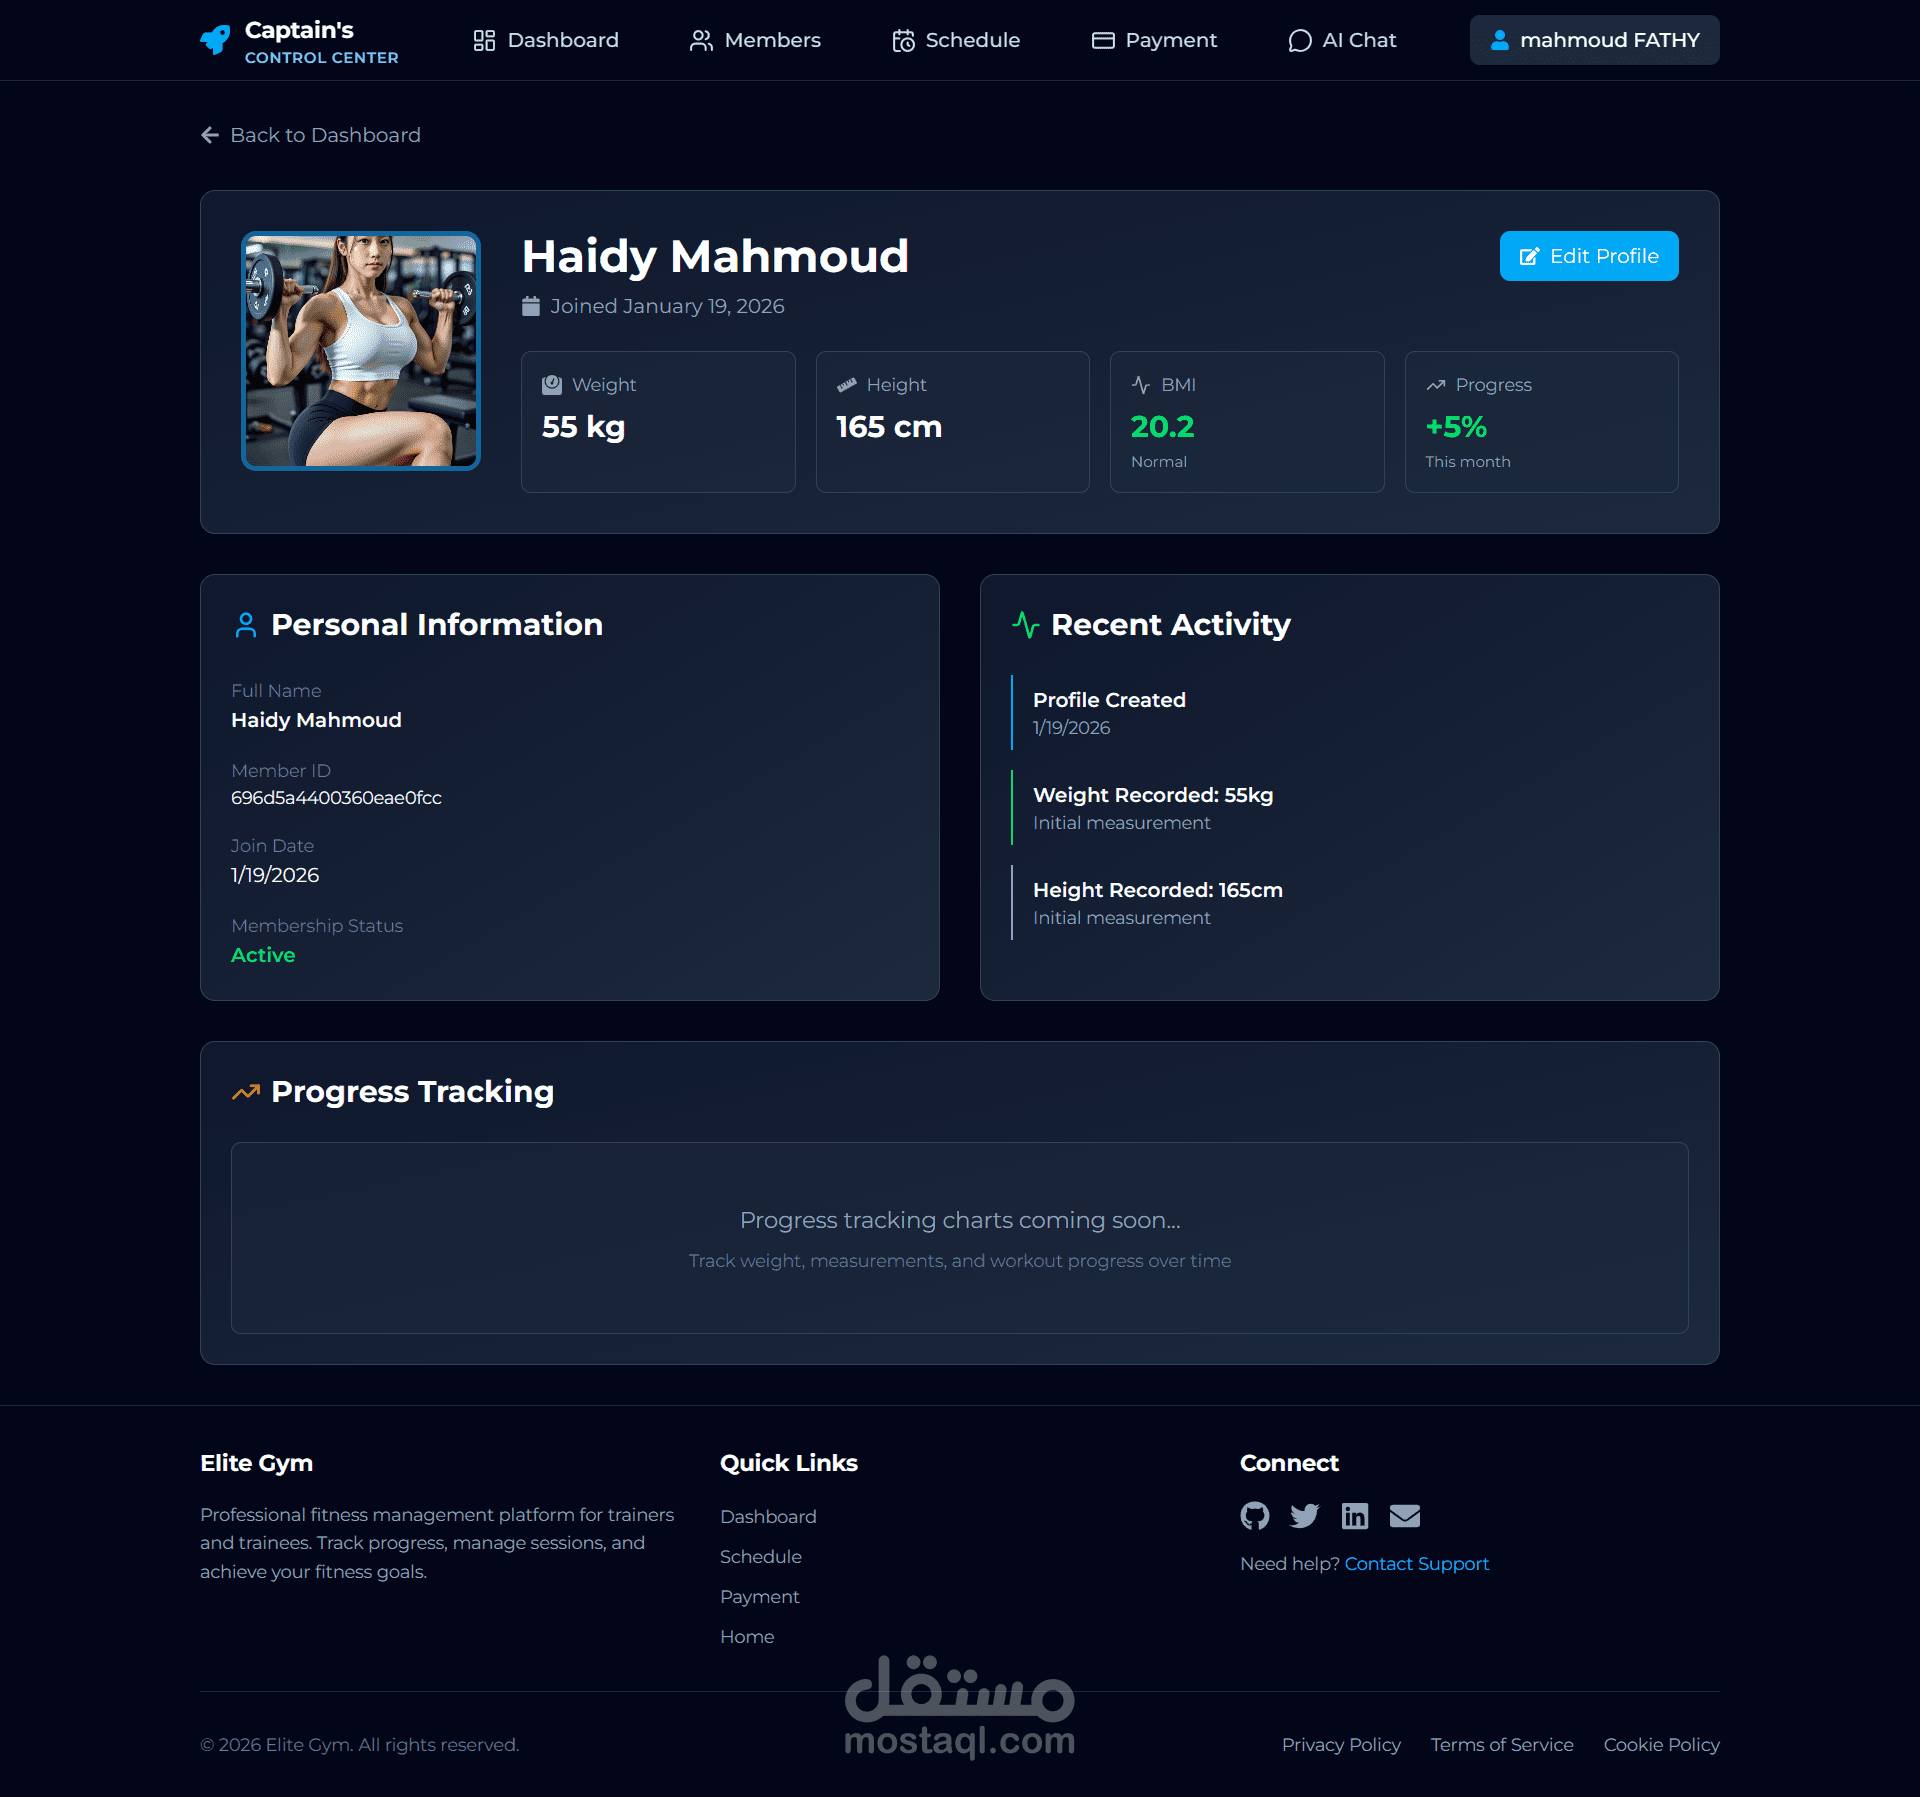Click user avatar icon beside mahmoud FATHY
Screen dimensions: 1920x1797
point(1499,40)
